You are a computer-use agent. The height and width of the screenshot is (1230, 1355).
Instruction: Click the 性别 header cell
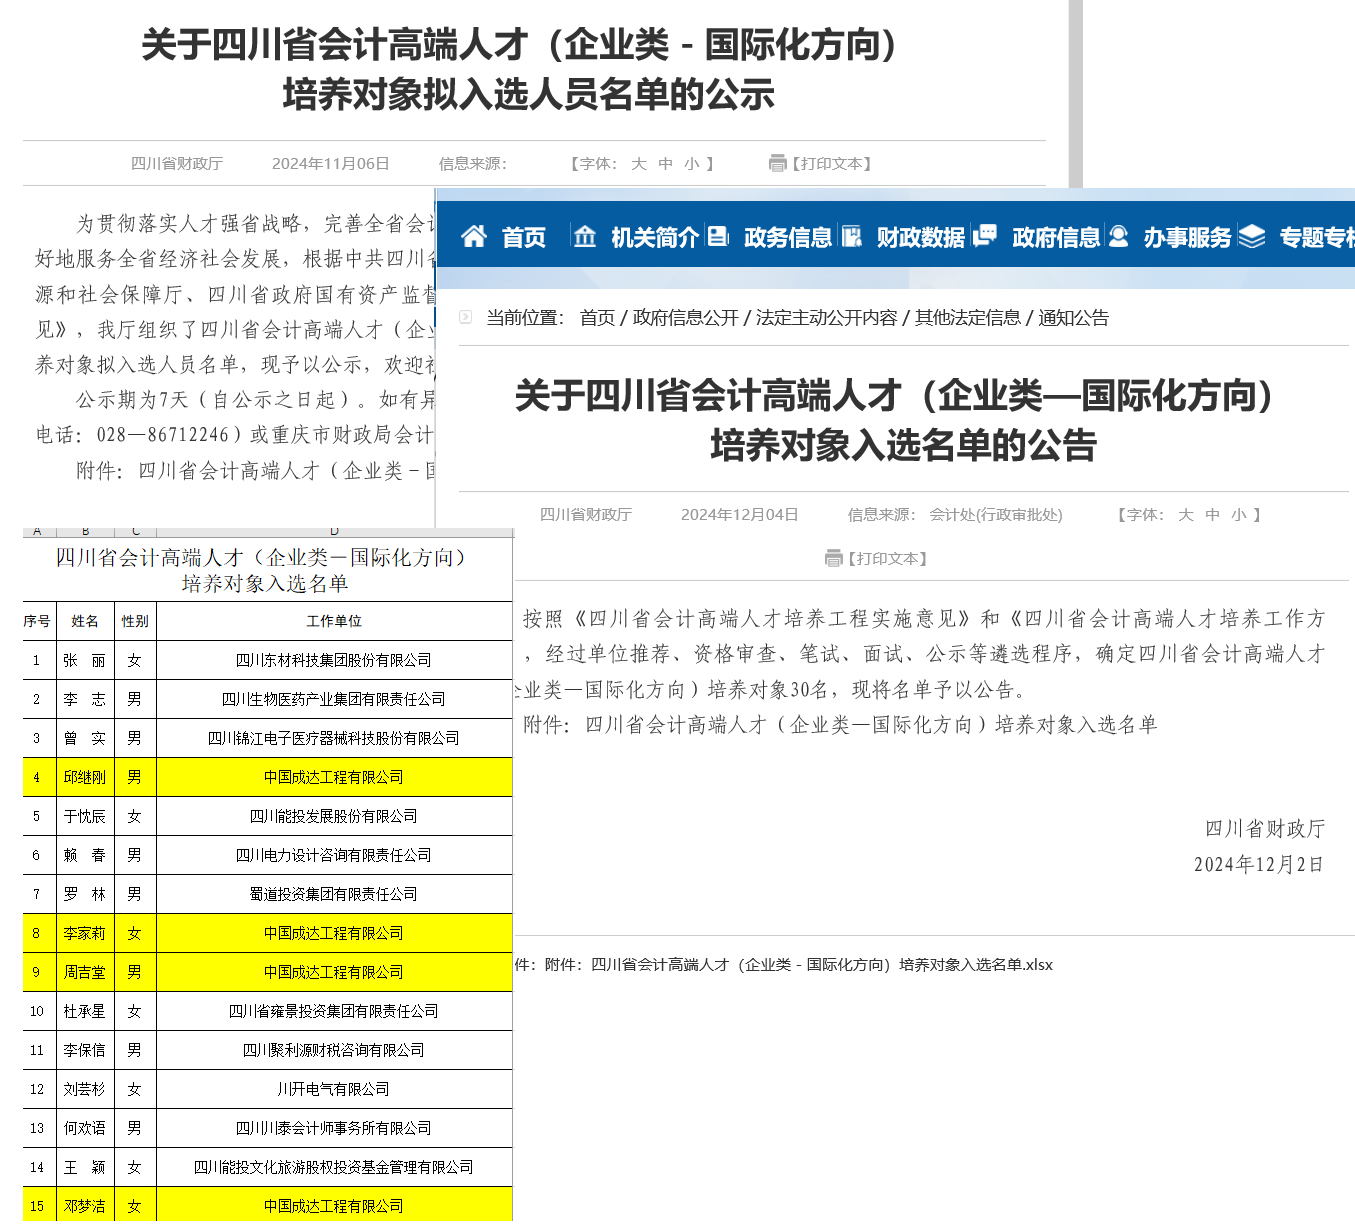[x=135, y=621]
